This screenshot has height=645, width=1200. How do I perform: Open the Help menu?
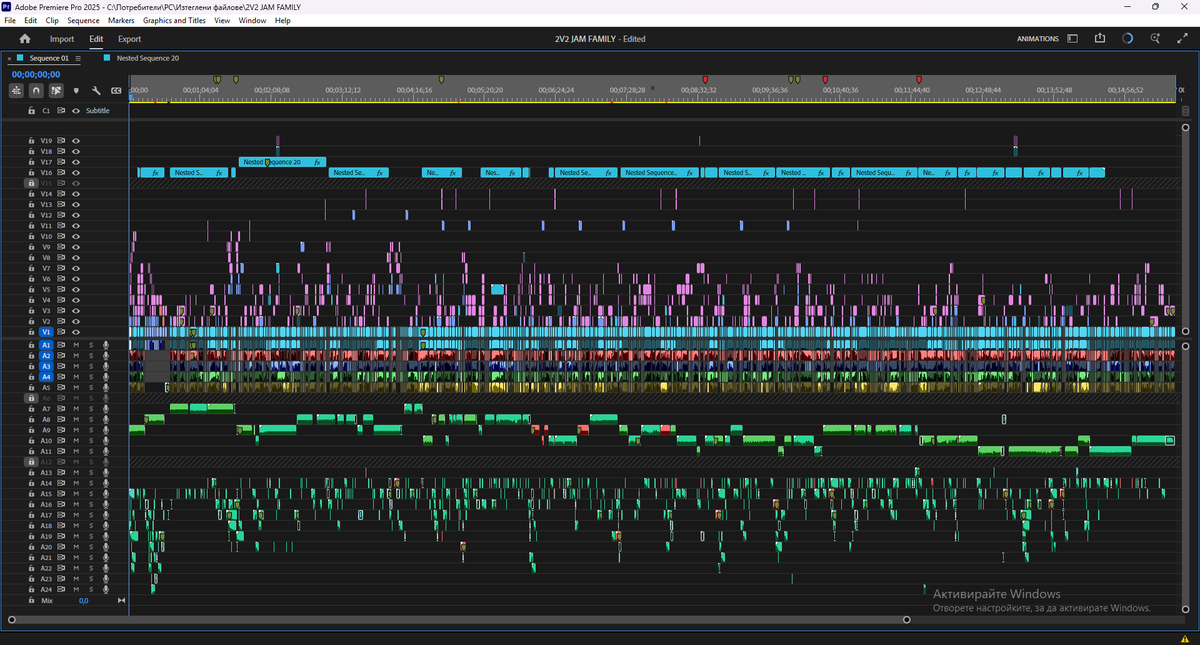(282, 20)
